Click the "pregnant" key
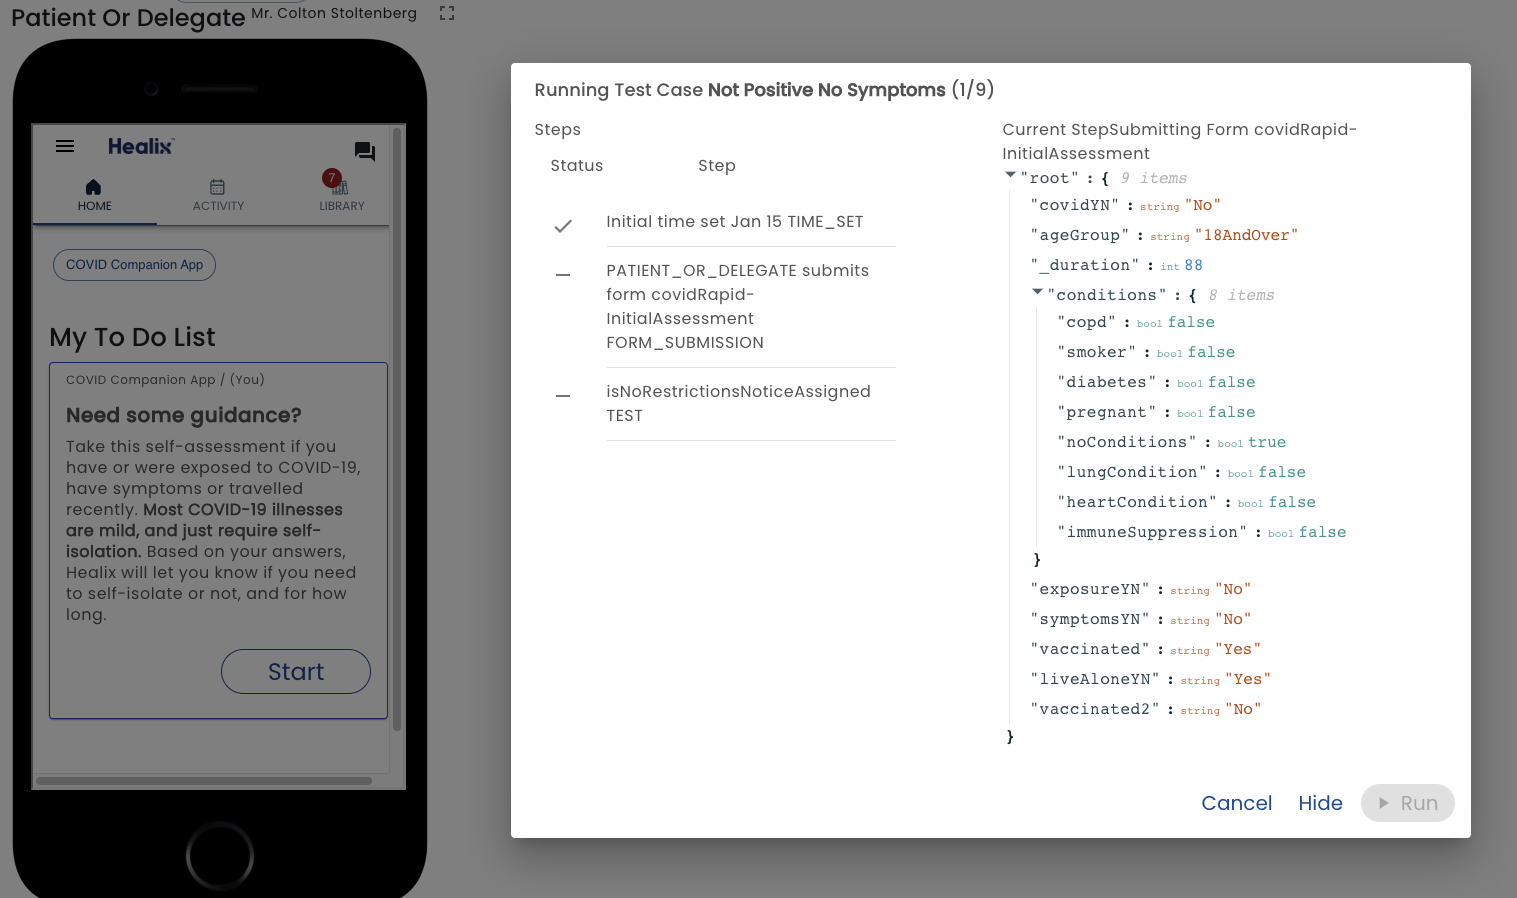The image size is (1517, 898). (x=1107, y=412)
